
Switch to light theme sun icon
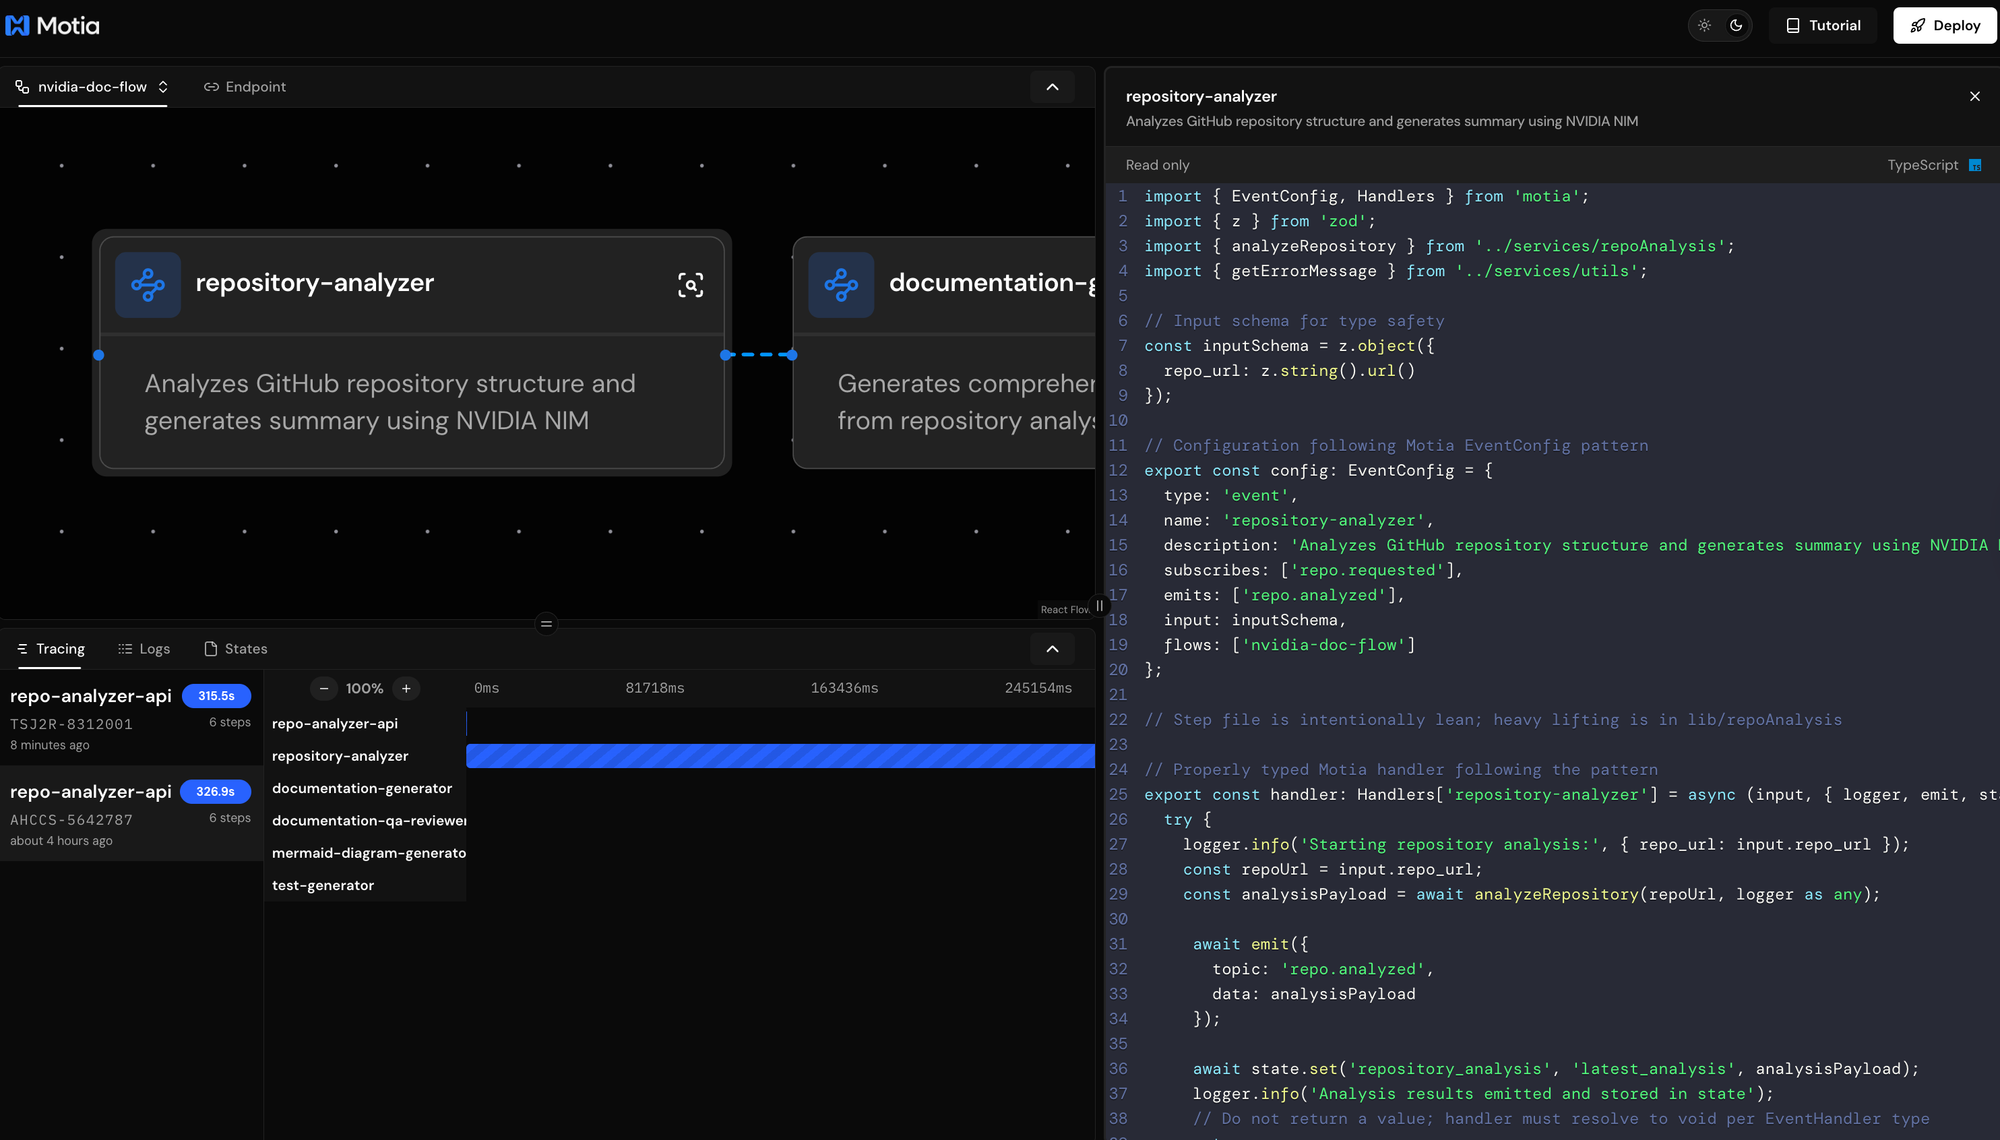[x=1705, y=26]
